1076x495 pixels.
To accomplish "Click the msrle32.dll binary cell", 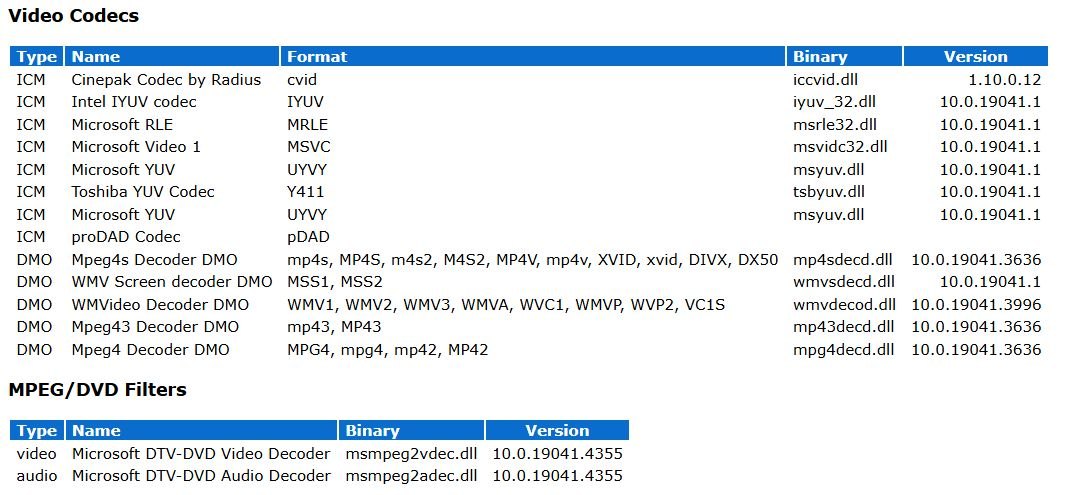I will pos(834,124).
